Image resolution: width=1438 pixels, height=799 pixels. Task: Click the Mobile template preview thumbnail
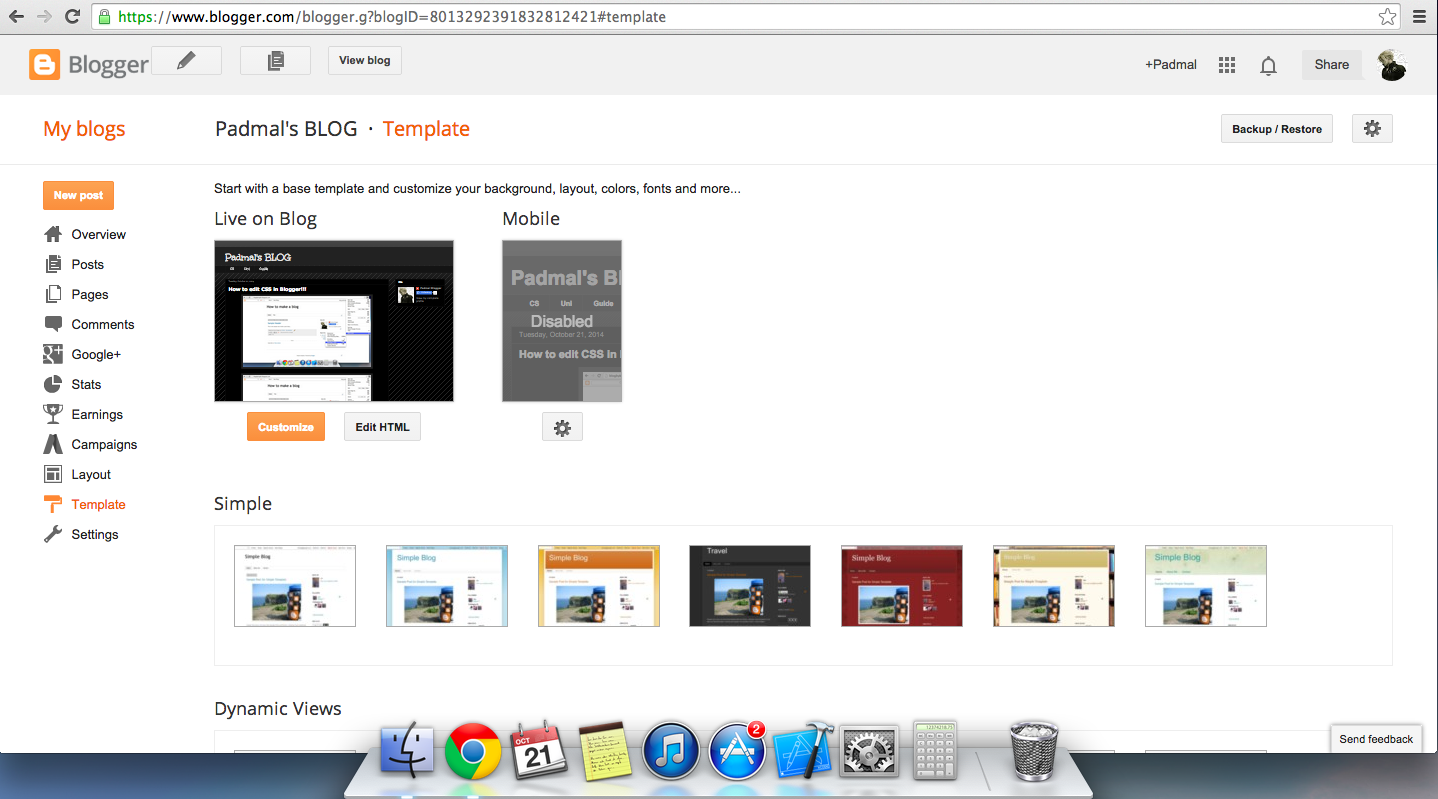tap(562, 321)
